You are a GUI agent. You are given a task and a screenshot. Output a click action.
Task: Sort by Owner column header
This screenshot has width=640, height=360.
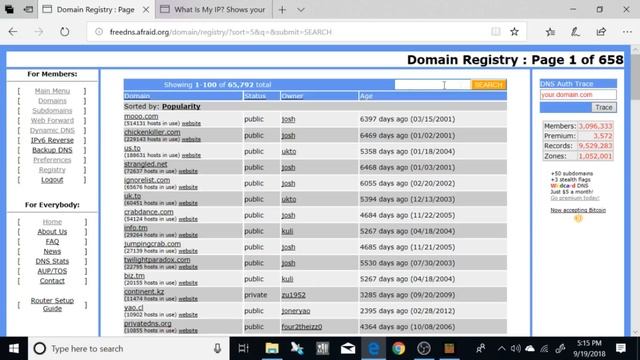pos(292,96)
